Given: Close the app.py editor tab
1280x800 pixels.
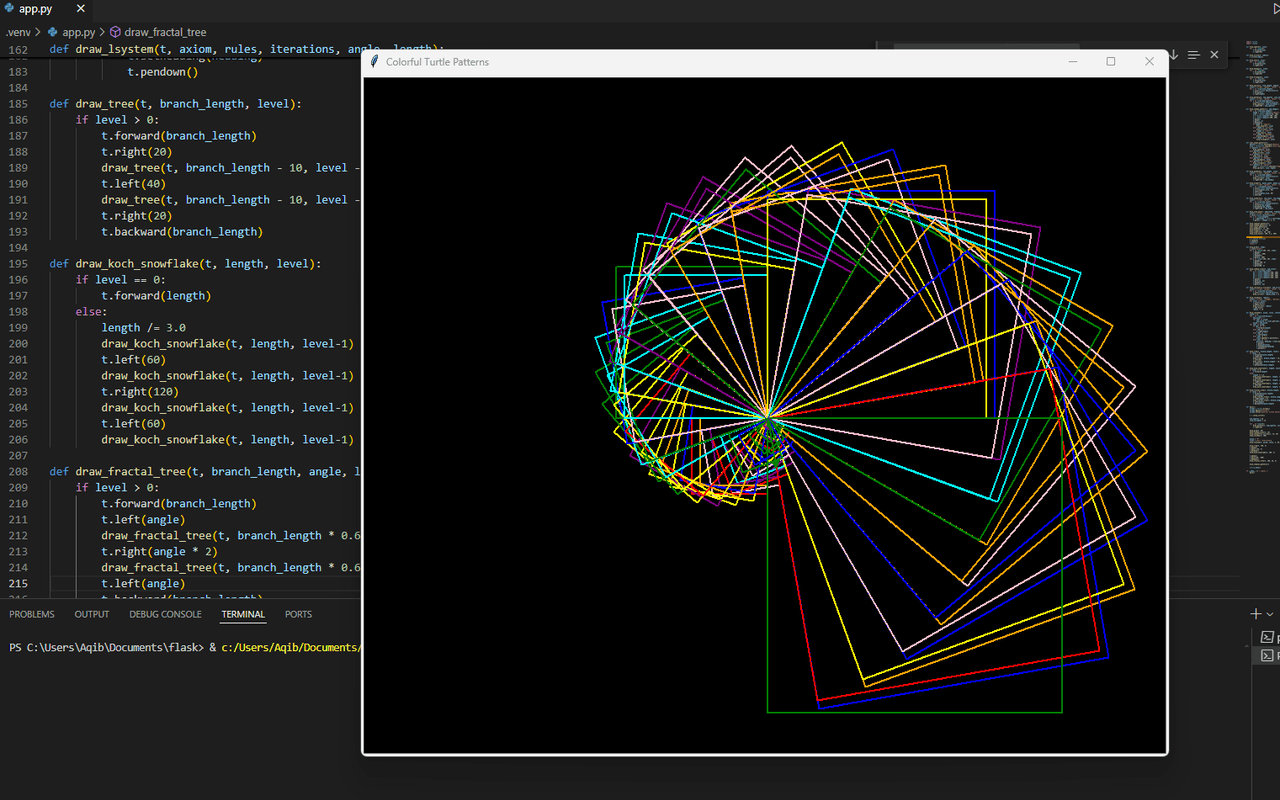Looking at the screenshot, I should point(79,9).
